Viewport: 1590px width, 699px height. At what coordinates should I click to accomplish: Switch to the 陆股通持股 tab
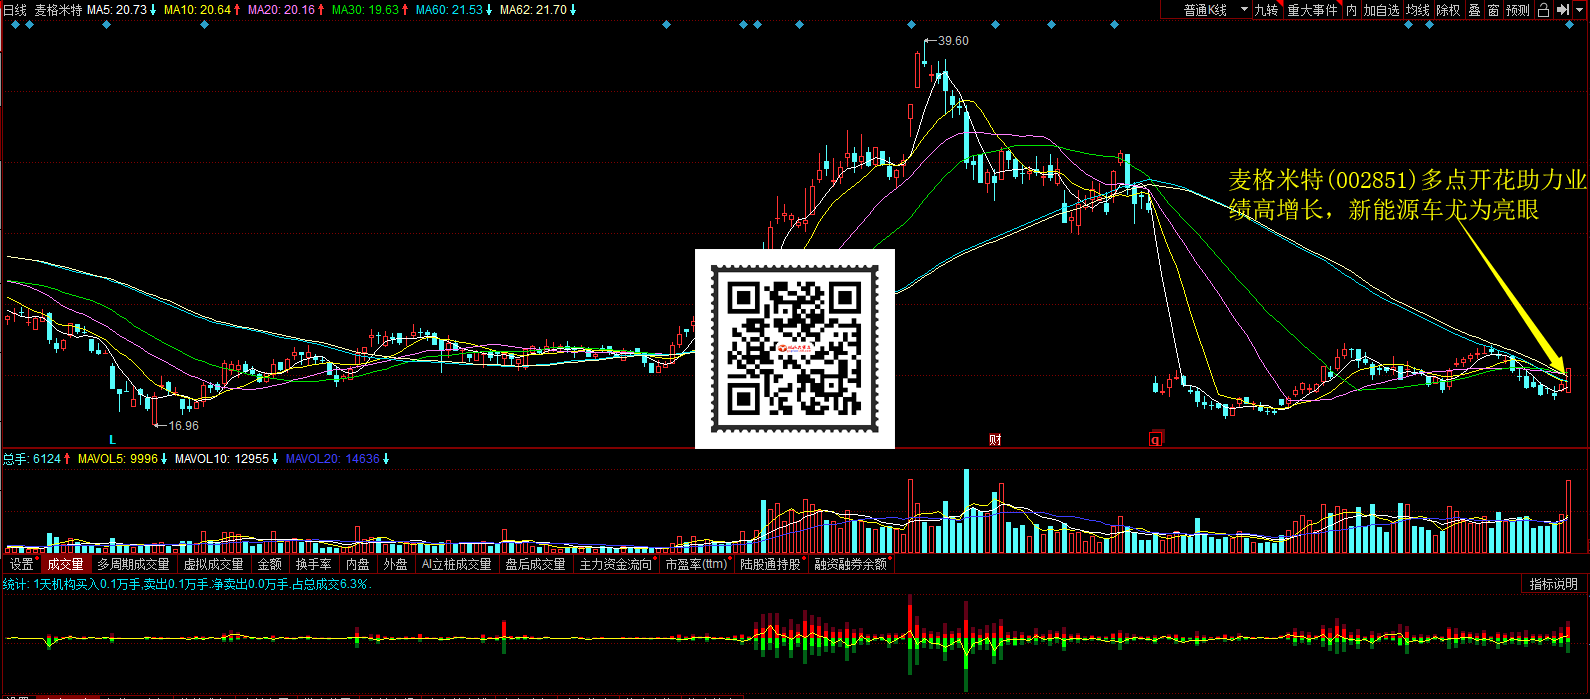point(771,564)
